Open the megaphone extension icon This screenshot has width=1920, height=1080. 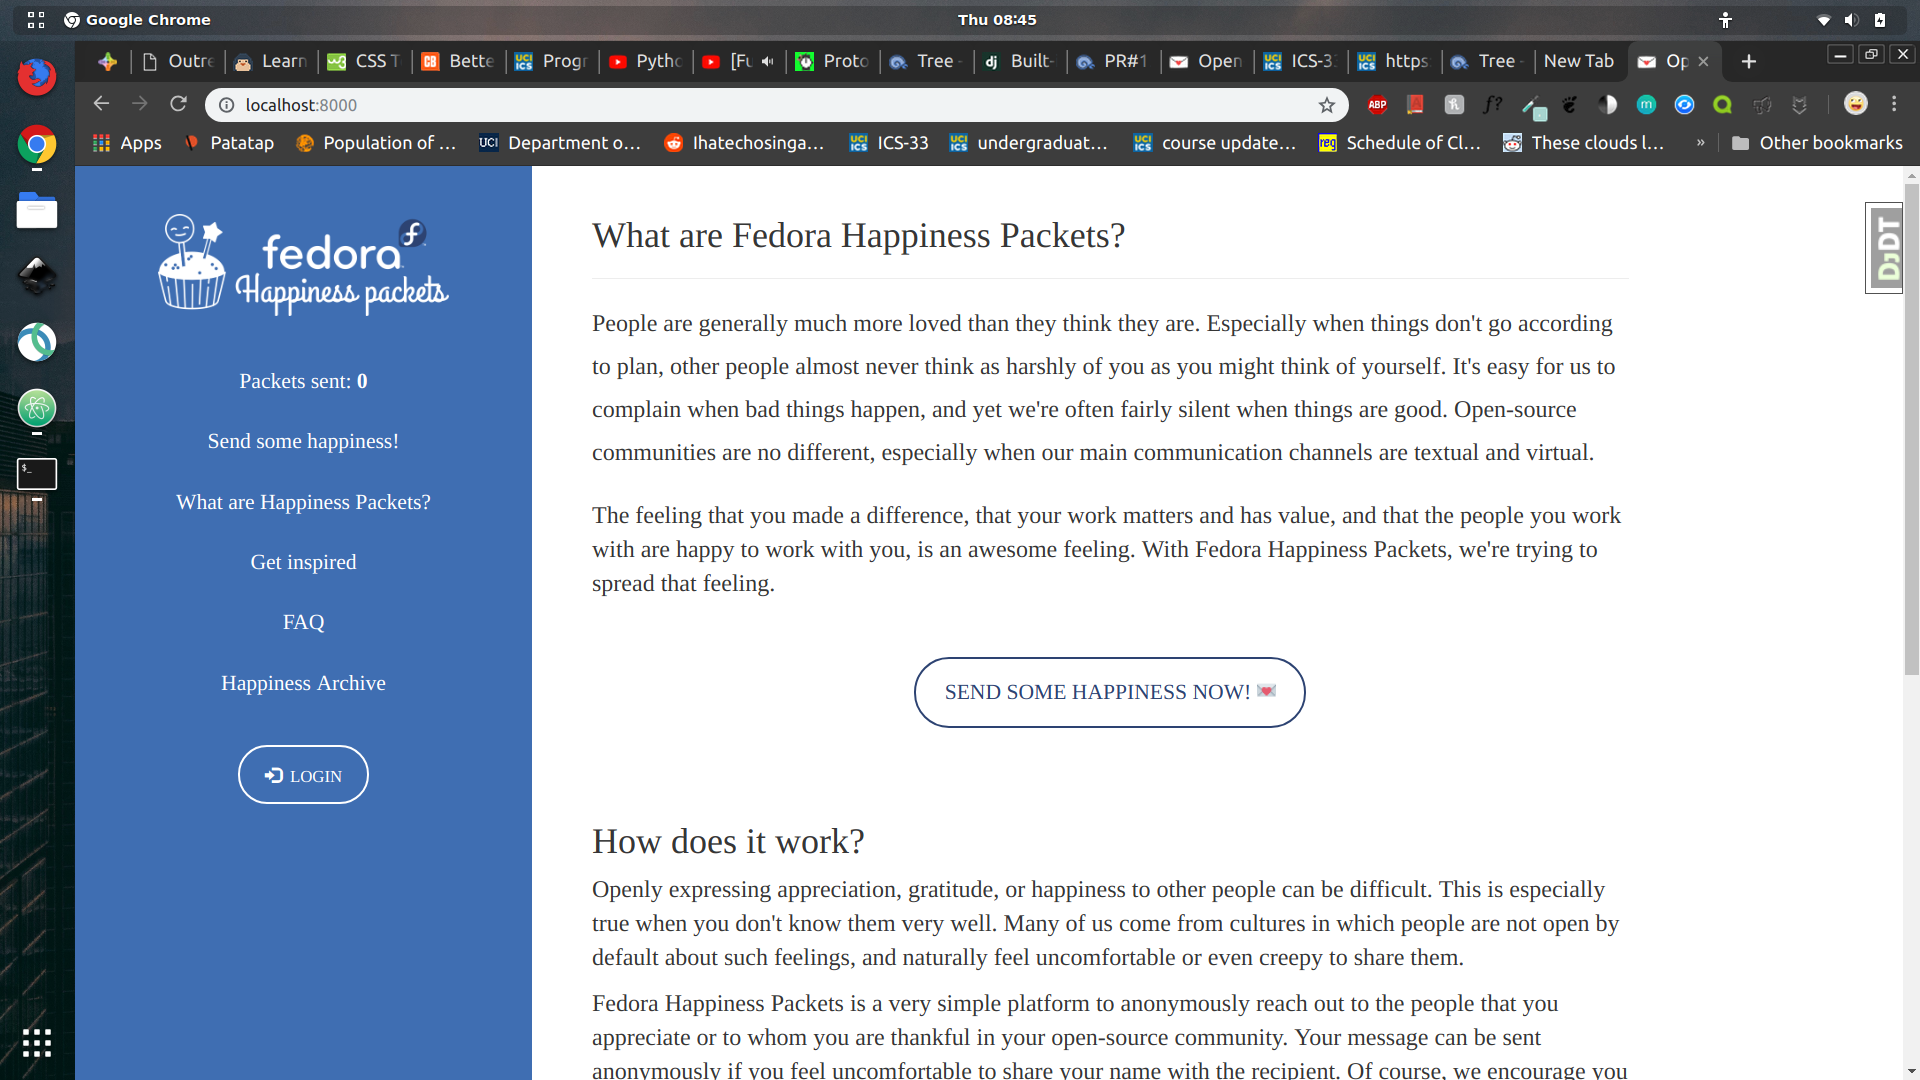(1762, 104)
